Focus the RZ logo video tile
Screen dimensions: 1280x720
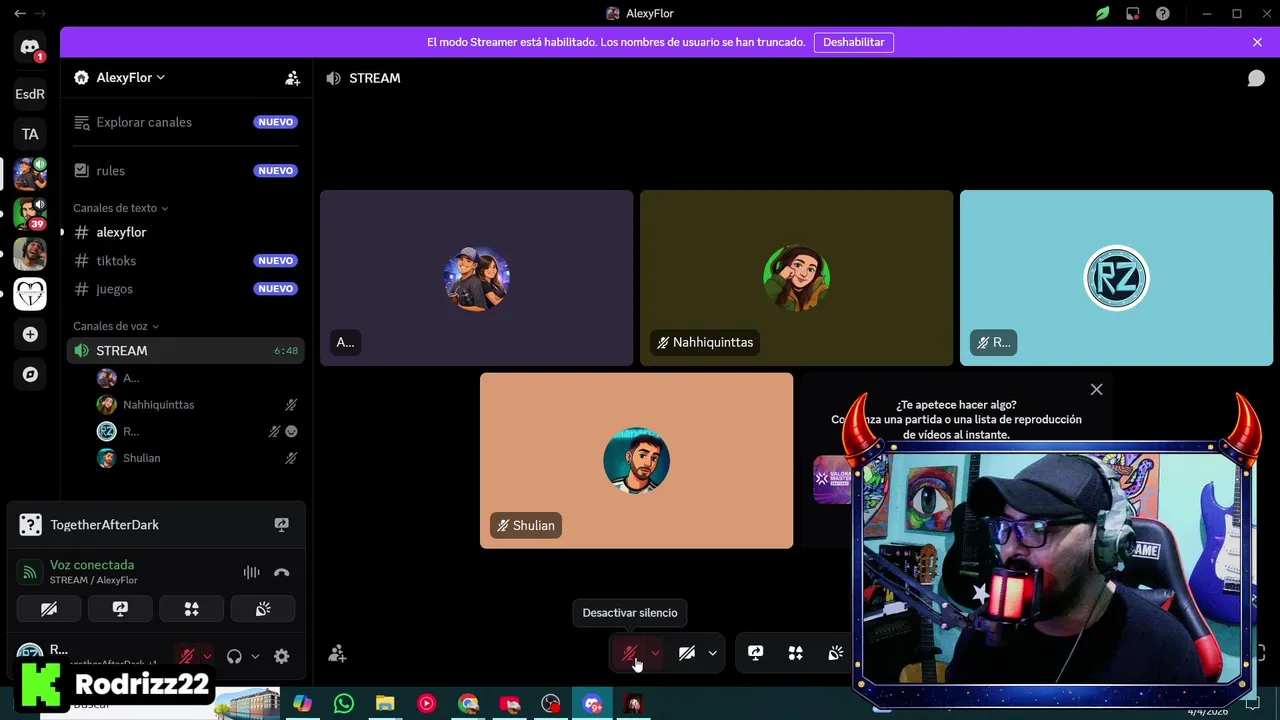pyautogui.click(x=1116, y=278)
